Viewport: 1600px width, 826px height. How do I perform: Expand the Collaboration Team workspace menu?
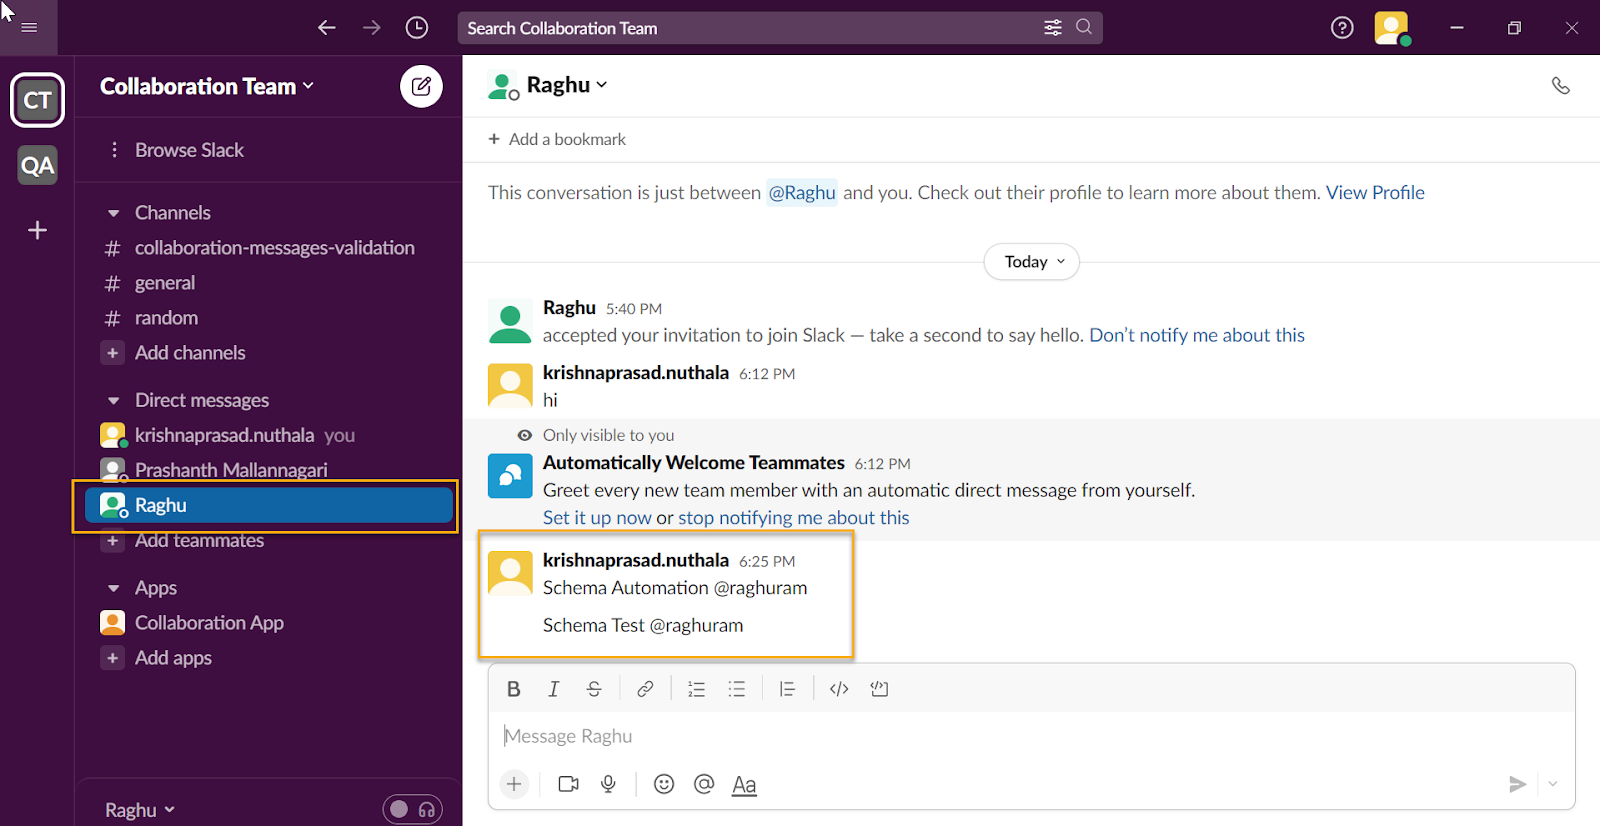(x=207, y=87)
